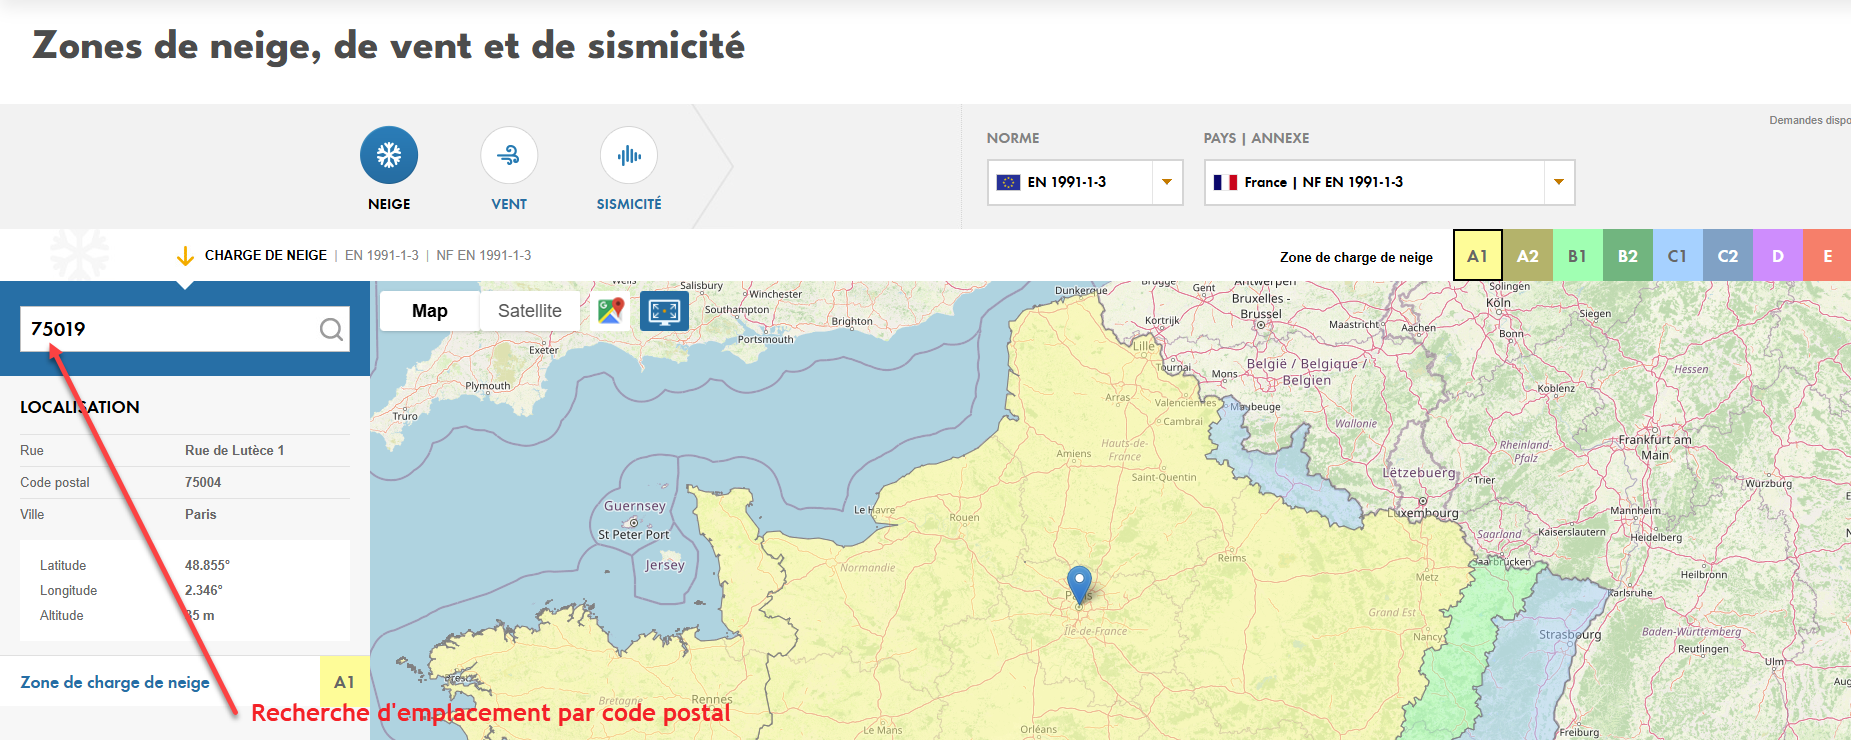
Task: Click street value Rue de Lutèce 1
Action: point(235,450)
